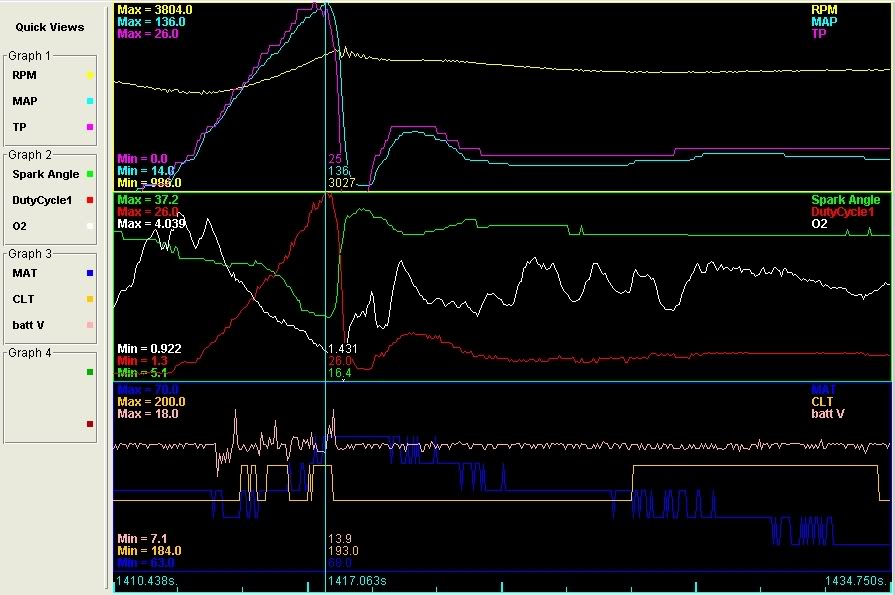Select the batt V field in Graph 3

coord(28,325)
